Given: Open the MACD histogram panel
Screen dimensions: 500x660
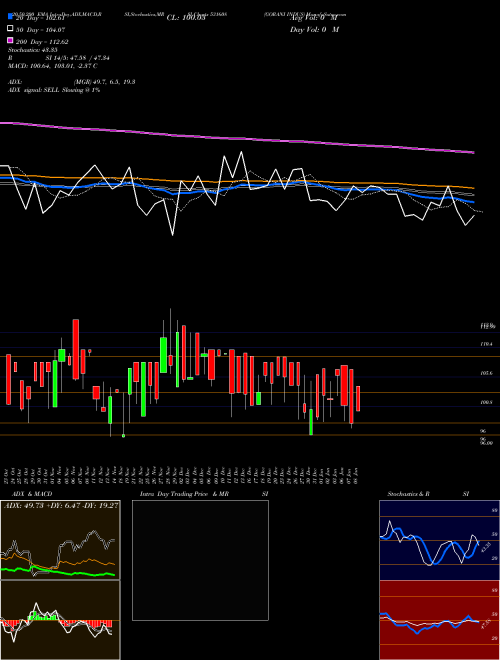Looking at the screenshot, I should click(60, 620).
